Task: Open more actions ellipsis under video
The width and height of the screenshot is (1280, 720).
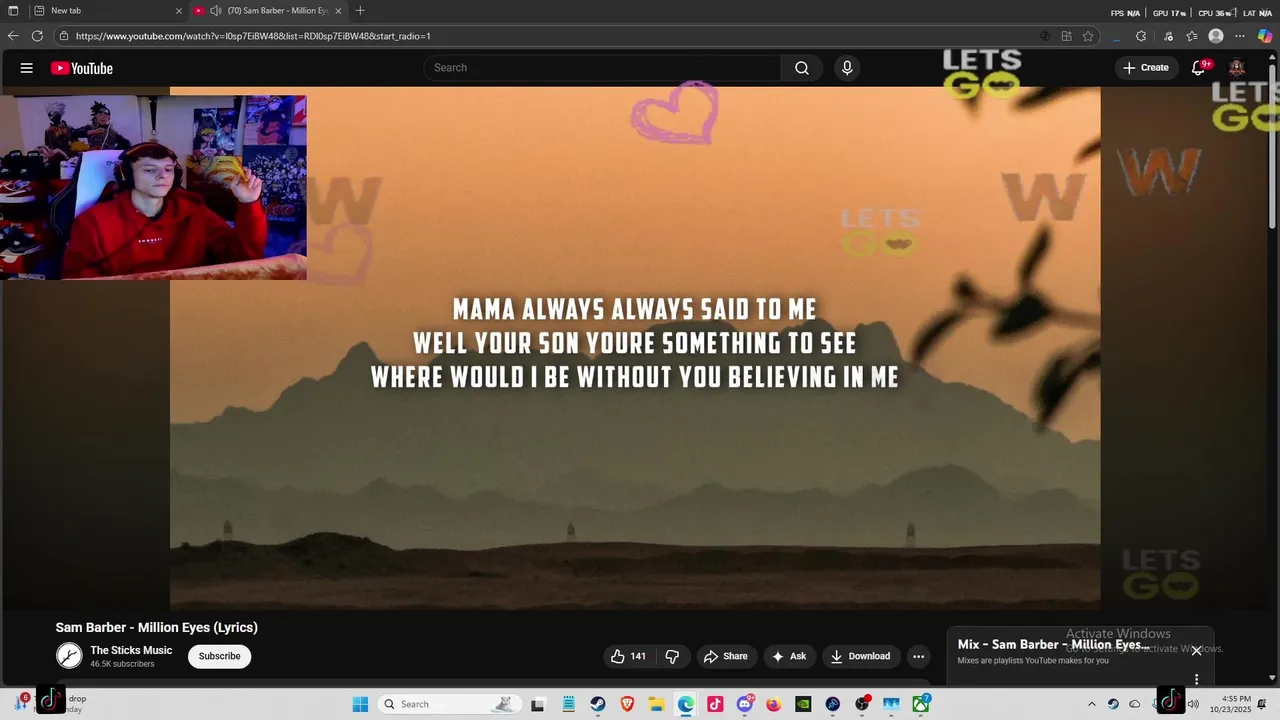Action: tap(918, 656)
